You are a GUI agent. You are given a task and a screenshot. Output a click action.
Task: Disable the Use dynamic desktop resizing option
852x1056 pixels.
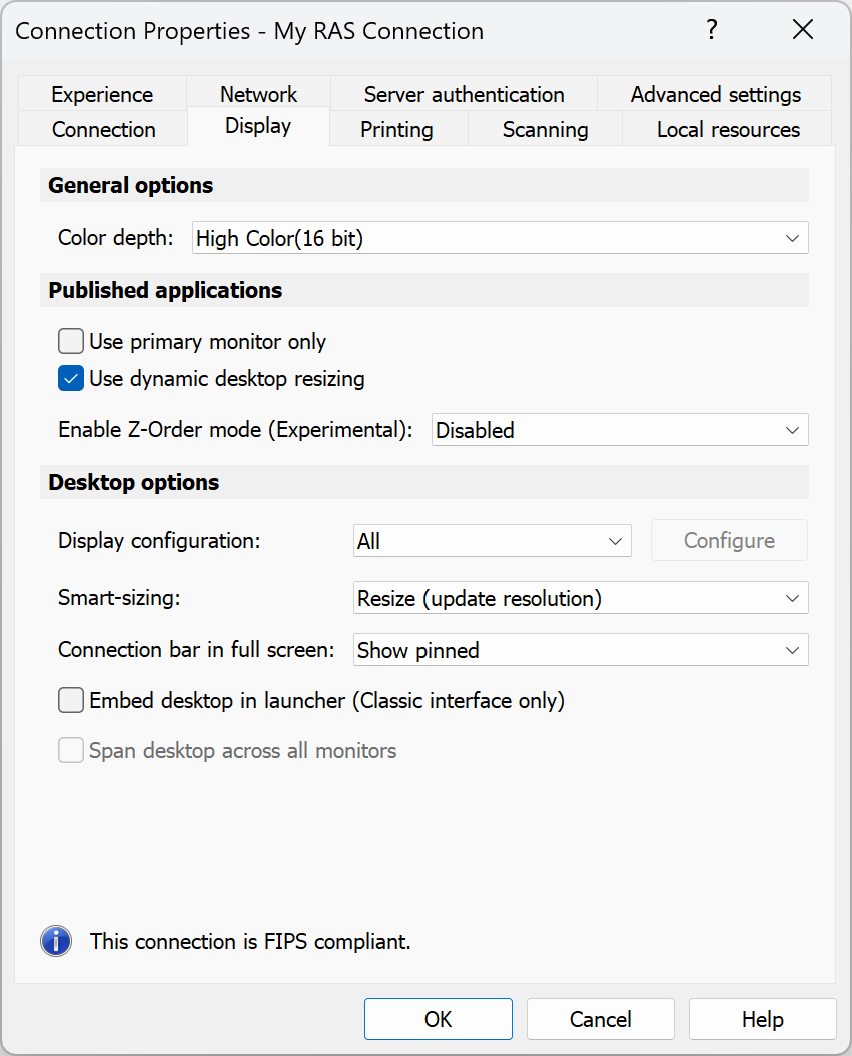point(70,378)
